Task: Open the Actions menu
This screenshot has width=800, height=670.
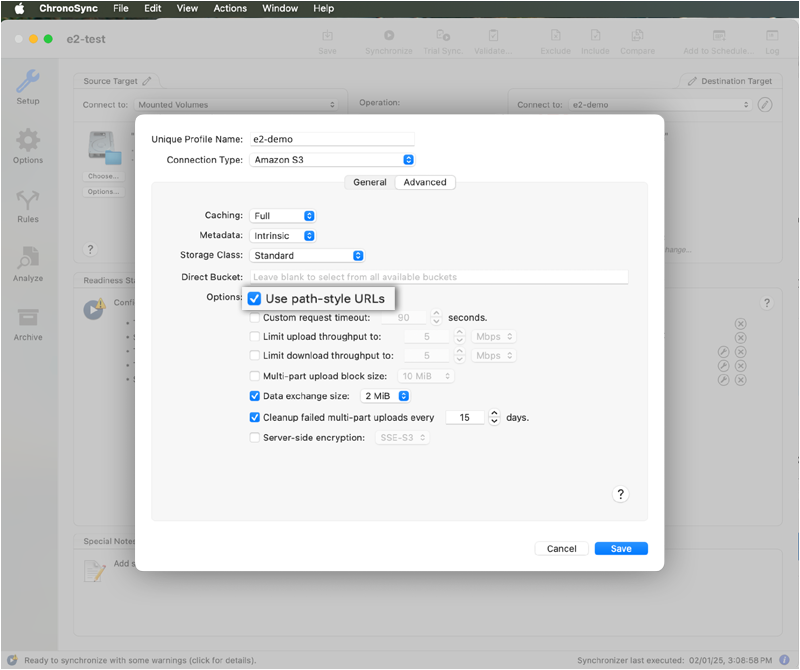Action: pyautogui.click(x=230, y=8)
